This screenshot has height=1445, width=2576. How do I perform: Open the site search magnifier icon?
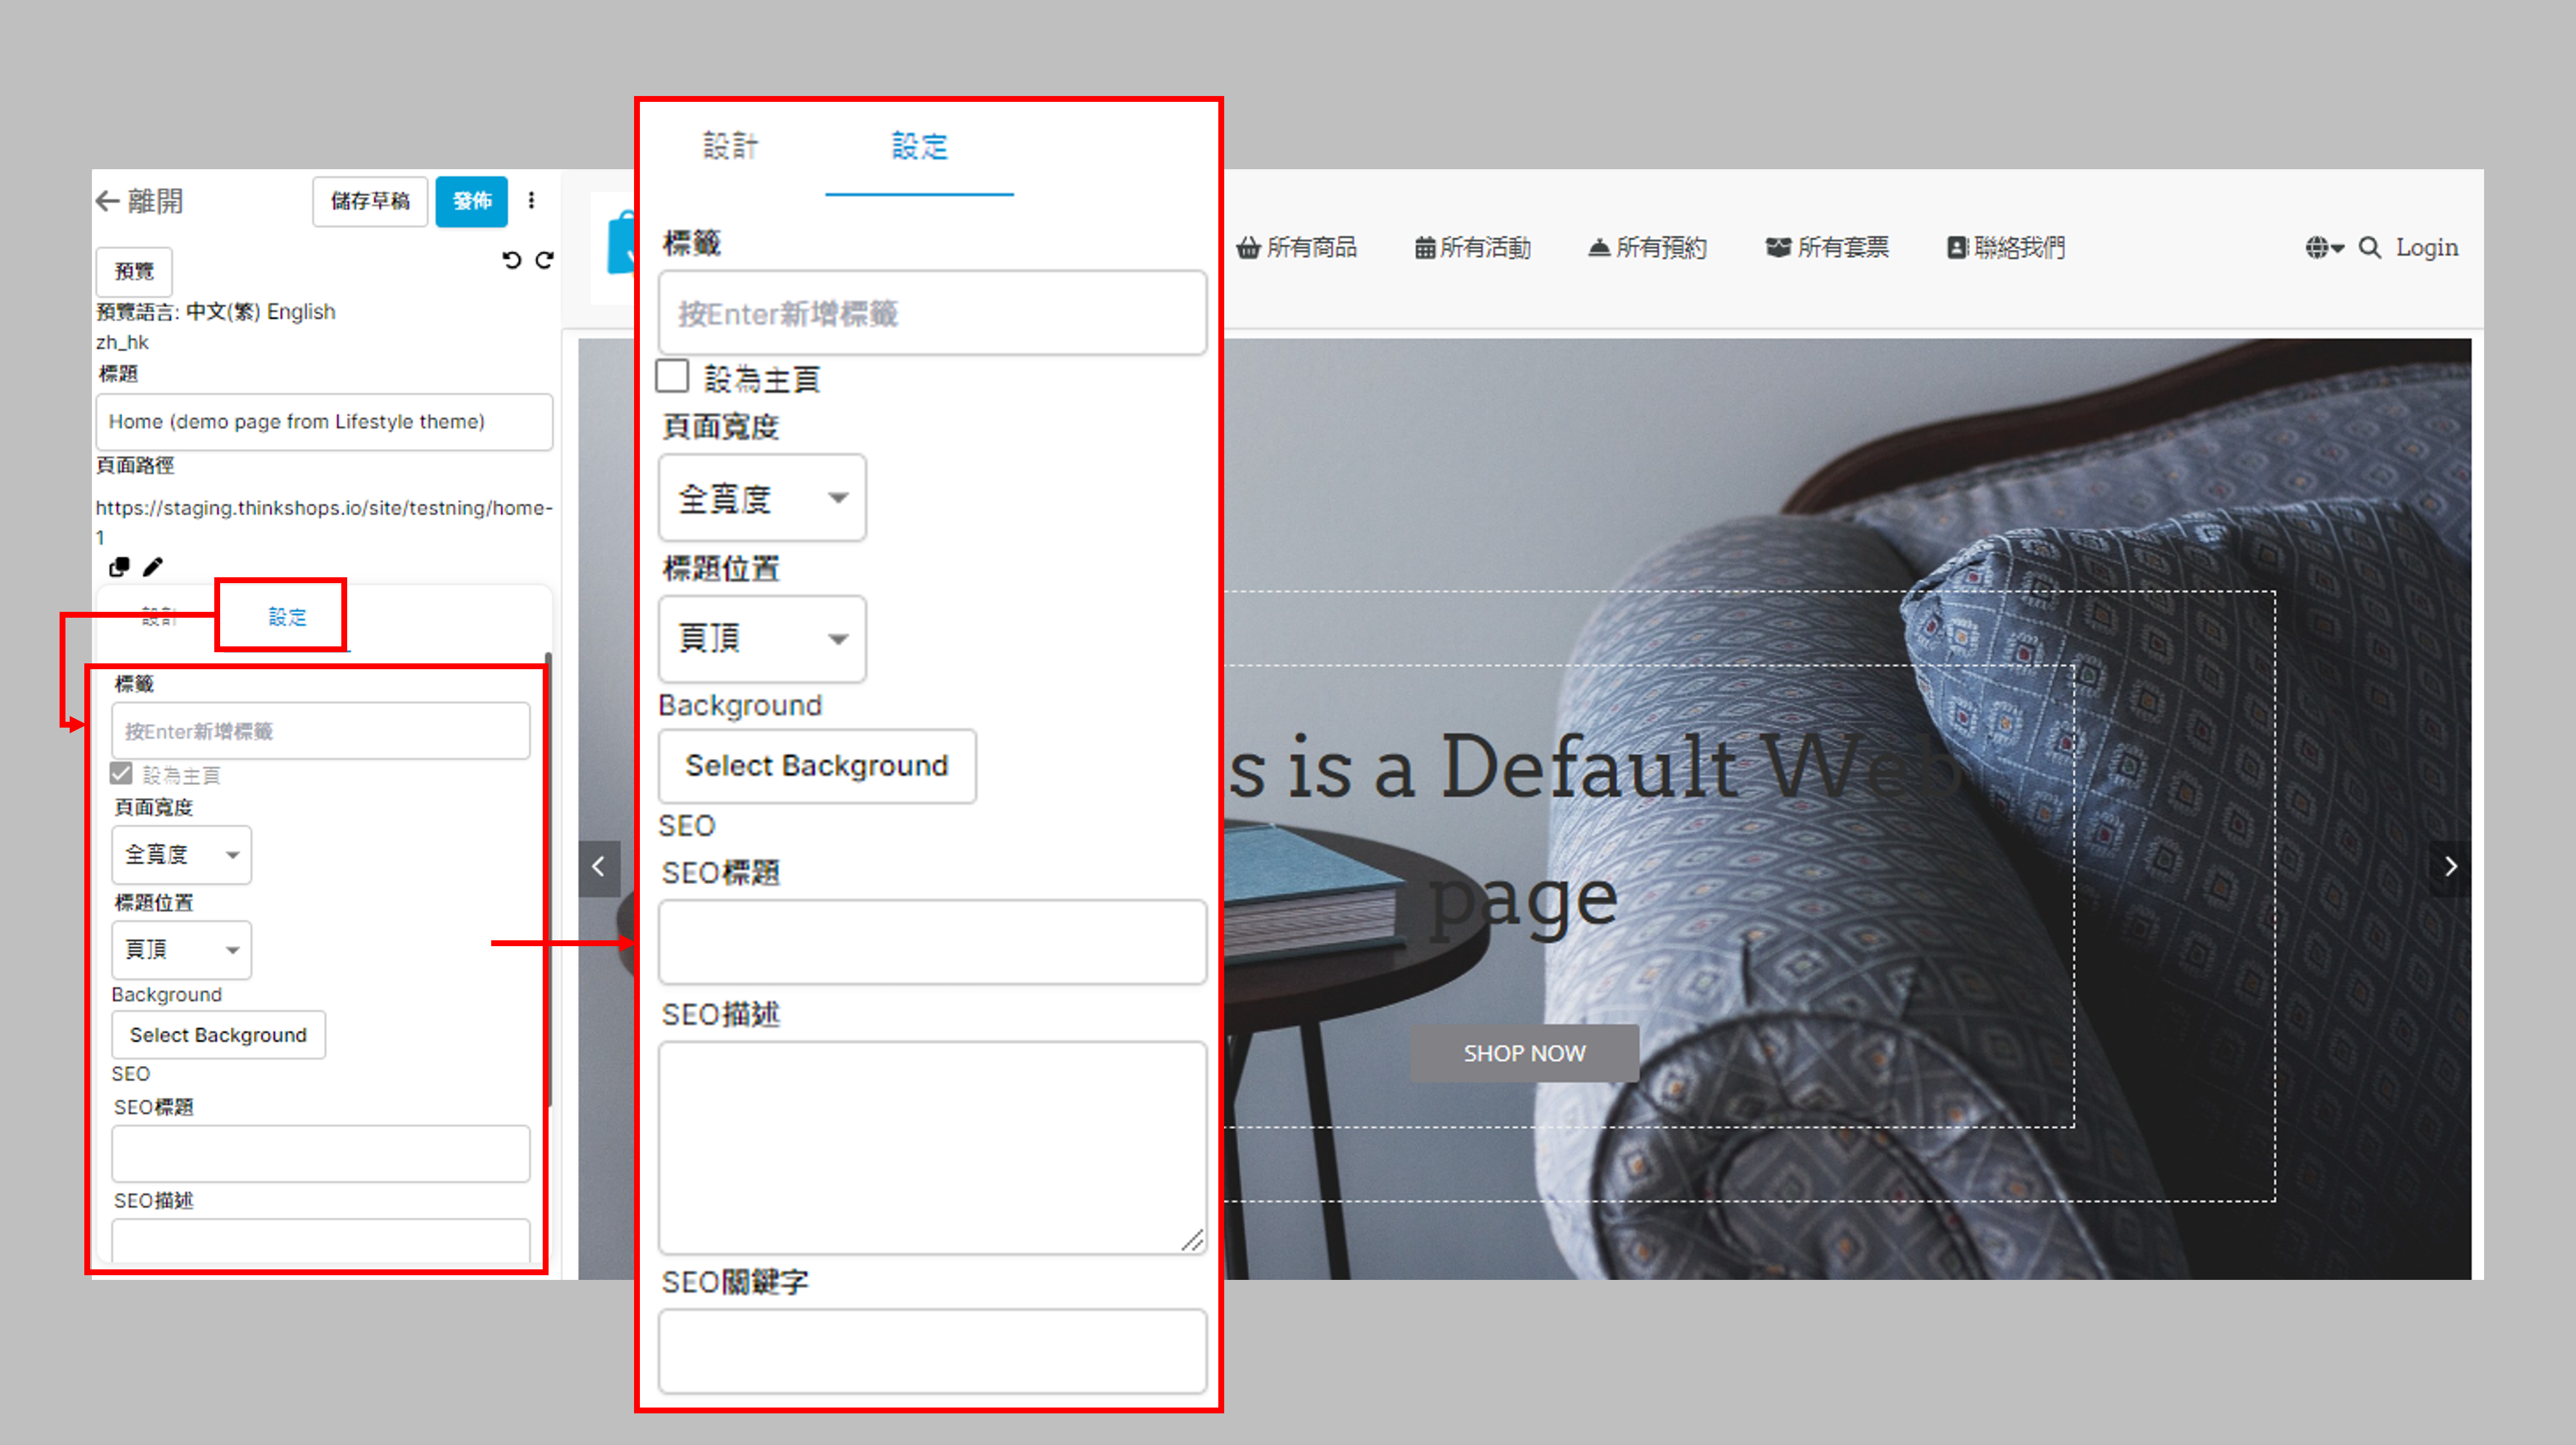[x=2369, y=248]
